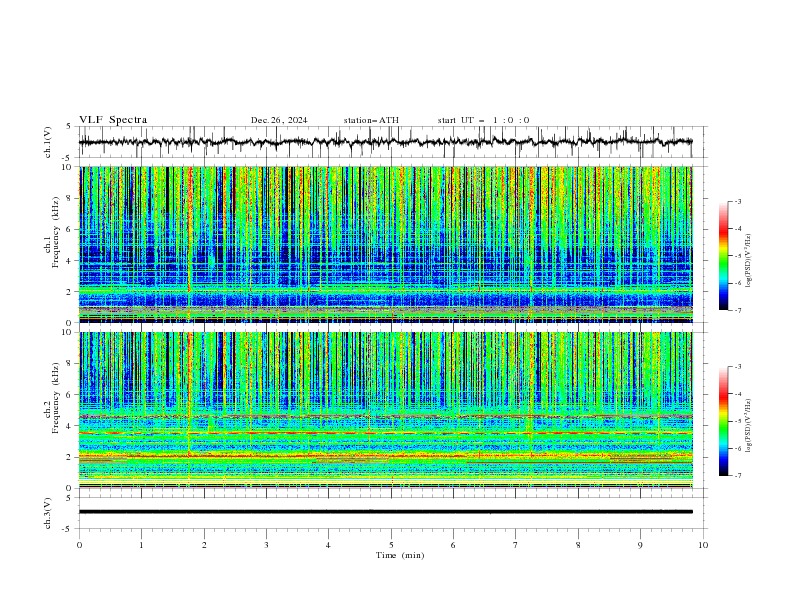Click the "-6" tick on the lower color bar
This screenshot has width=792, height=612.
[738, 448]
